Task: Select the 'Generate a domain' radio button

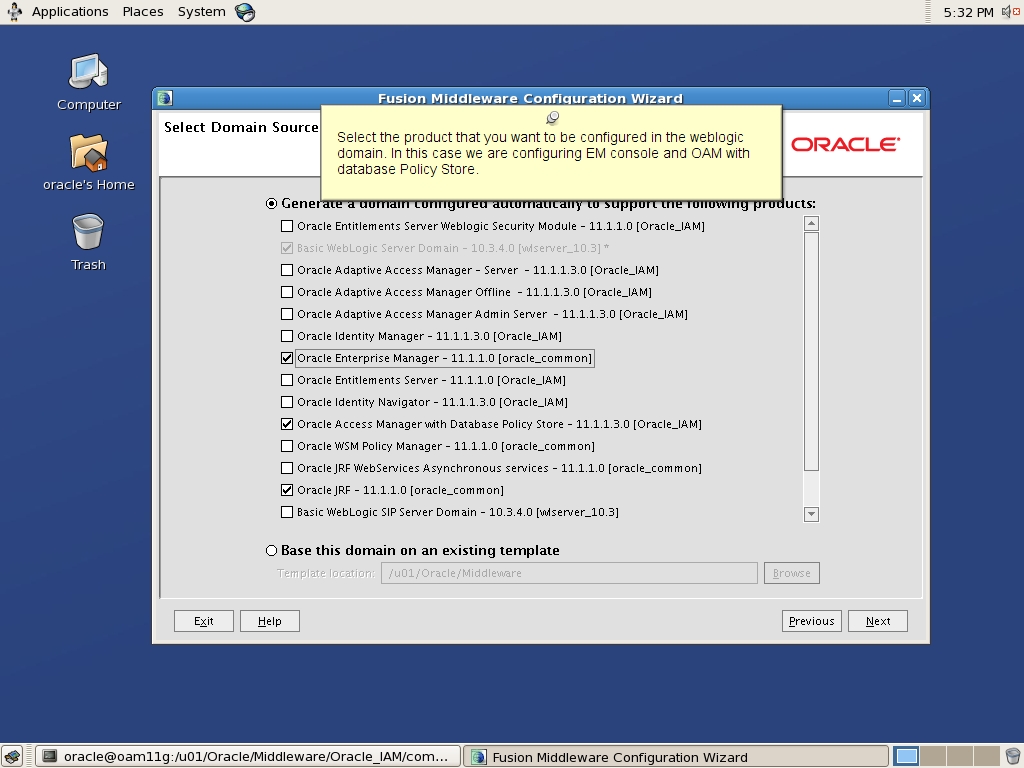Action: [271, 203]
